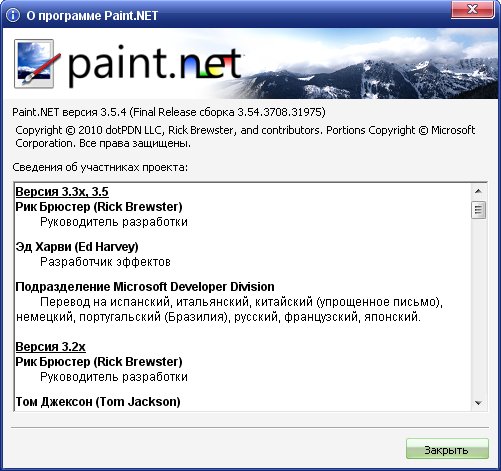Close the About Paint.NET dialog with X
Viewport: 501px width, 471px height.
[472, 9]
